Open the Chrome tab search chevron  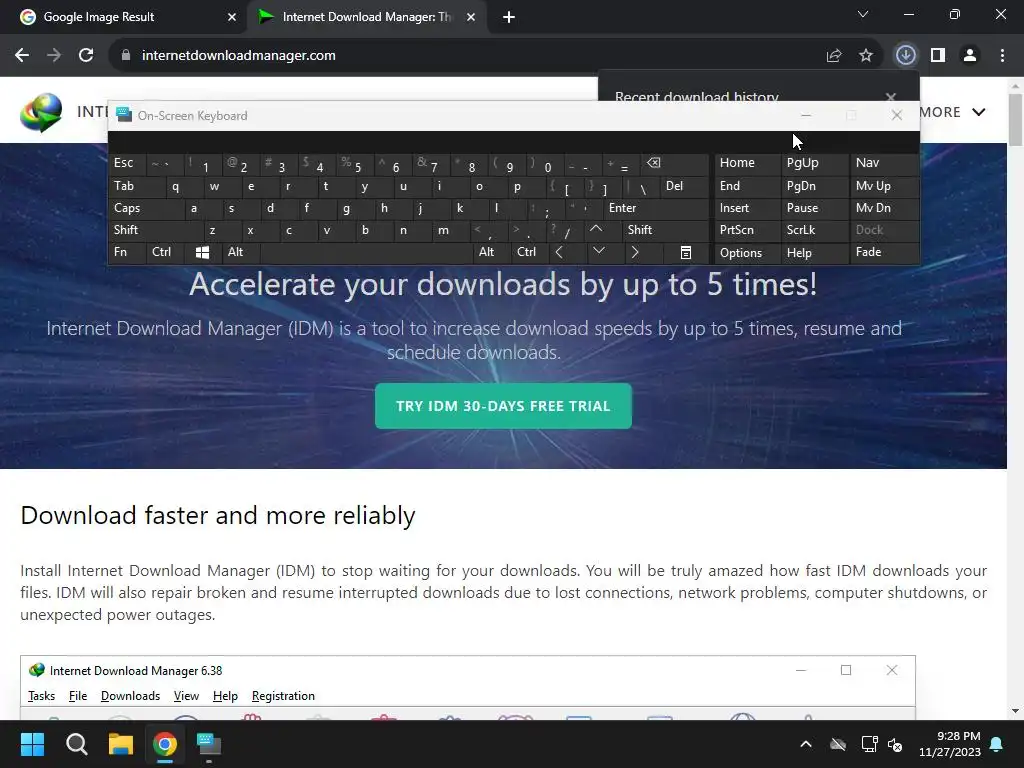863,14
